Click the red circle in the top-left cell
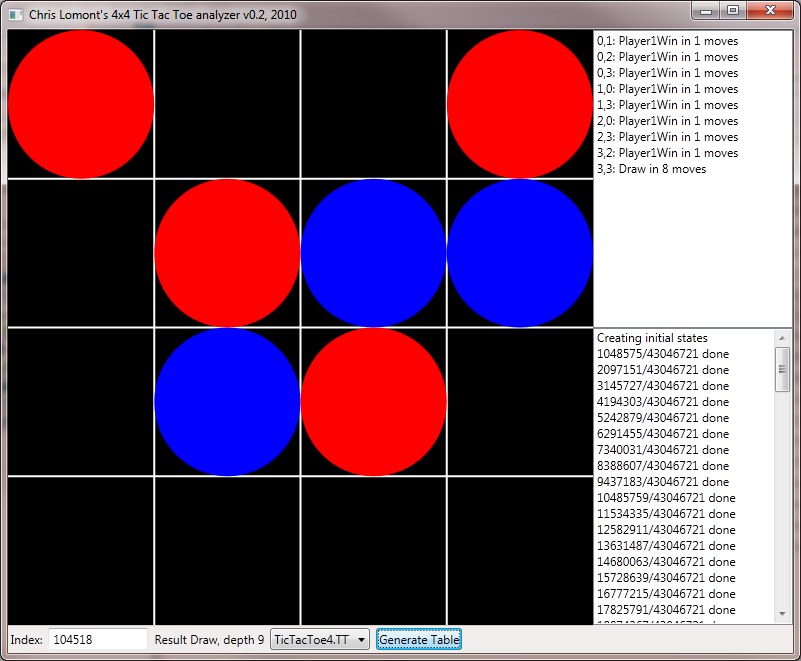The height and width of the screenshot is (661, 801). coord(80,104)
